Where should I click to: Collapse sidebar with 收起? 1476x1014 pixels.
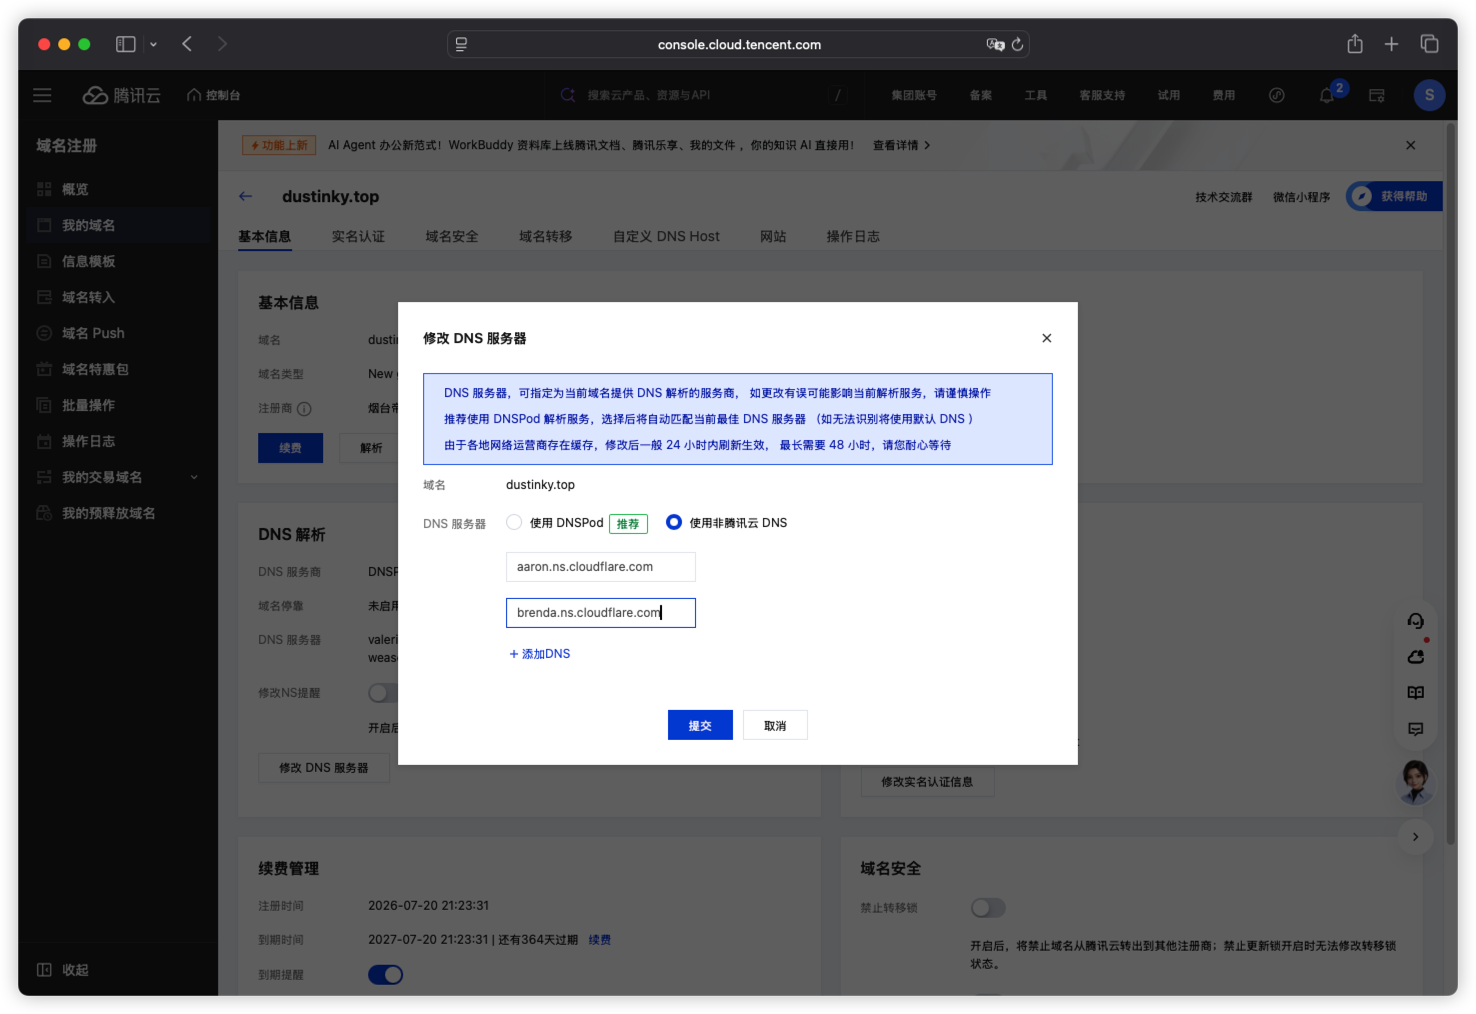point(63,969)
